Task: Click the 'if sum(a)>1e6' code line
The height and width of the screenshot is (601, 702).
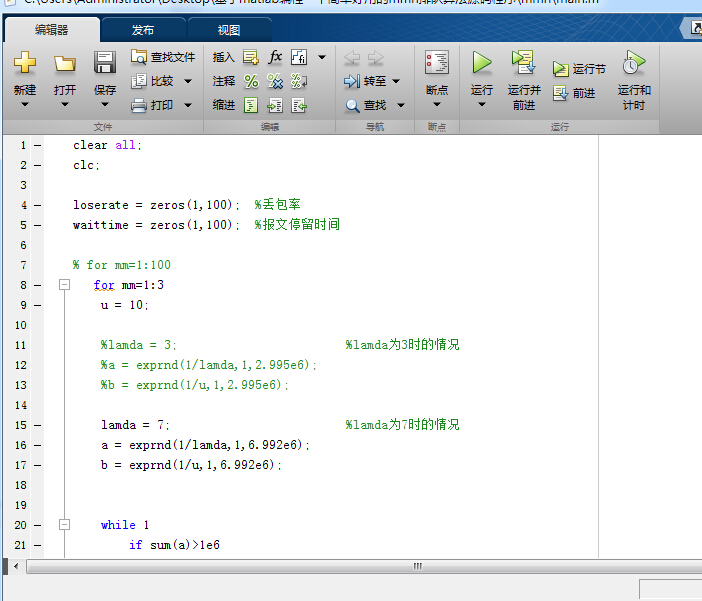Action: [175, 545]
